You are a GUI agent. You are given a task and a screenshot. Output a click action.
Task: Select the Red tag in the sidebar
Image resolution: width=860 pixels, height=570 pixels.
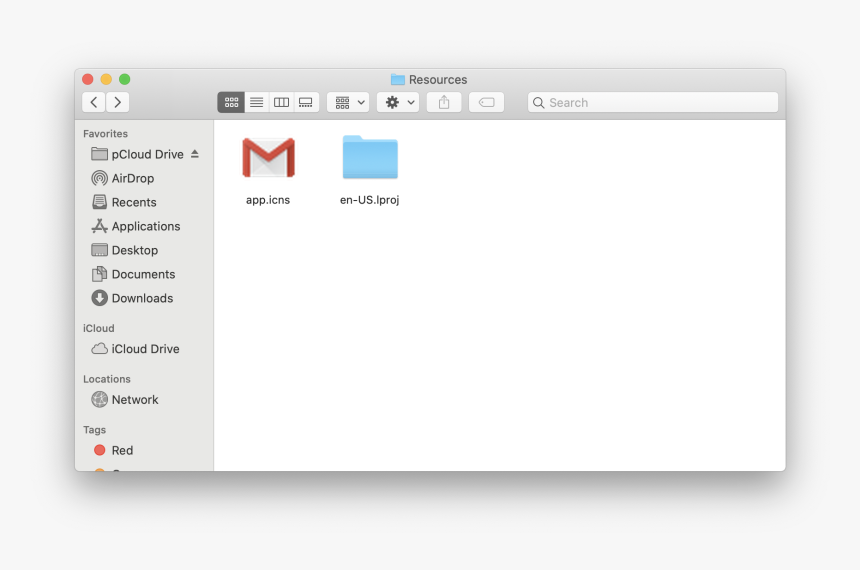click(x=144, y=450)
